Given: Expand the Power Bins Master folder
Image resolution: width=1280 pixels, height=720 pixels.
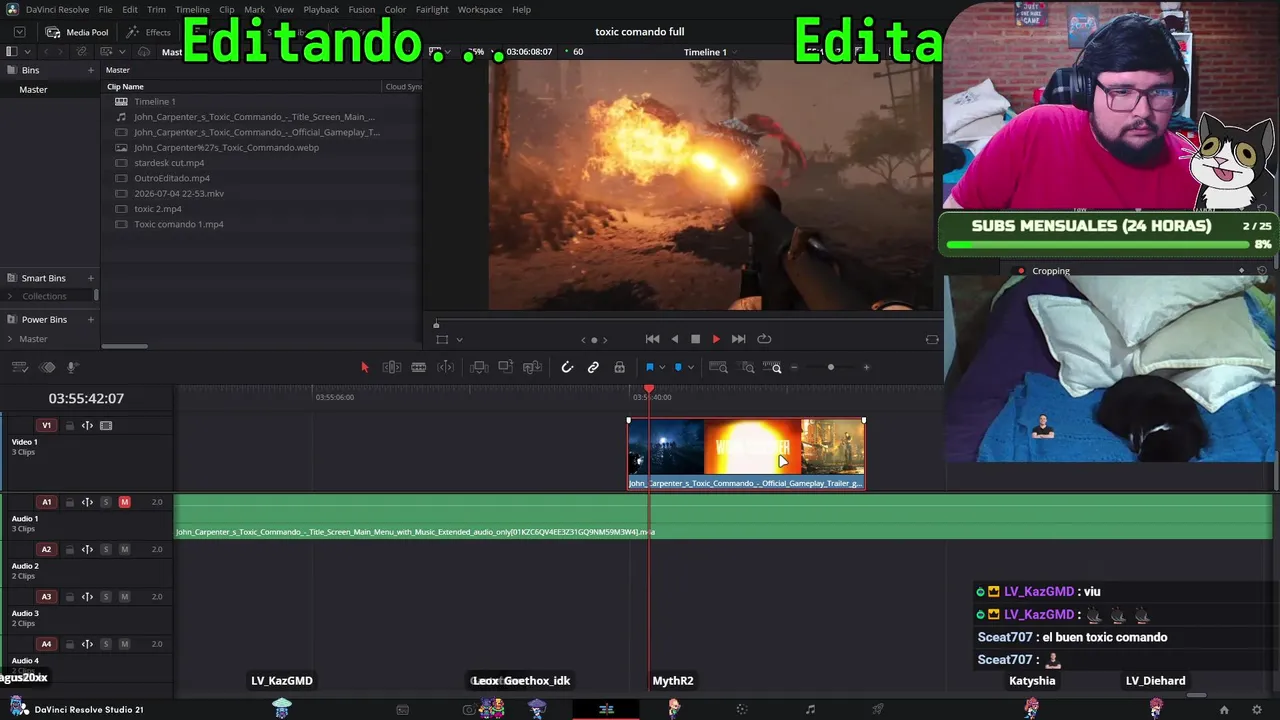Looking at the screenshot, I should tap(11, 339).
